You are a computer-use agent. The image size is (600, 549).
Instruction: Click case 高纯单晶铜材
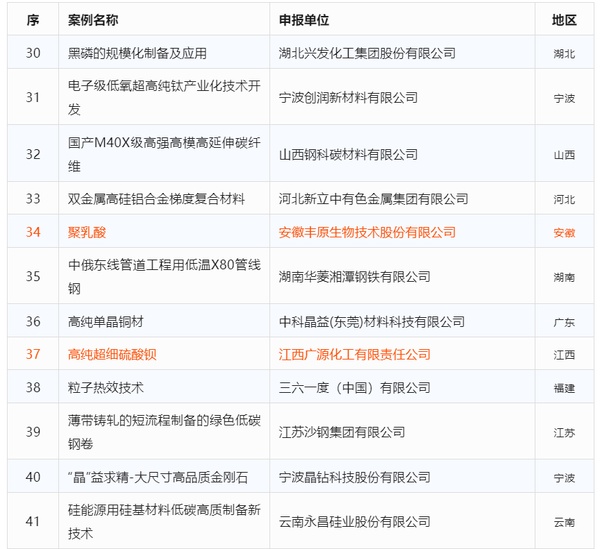pos(106,322)
